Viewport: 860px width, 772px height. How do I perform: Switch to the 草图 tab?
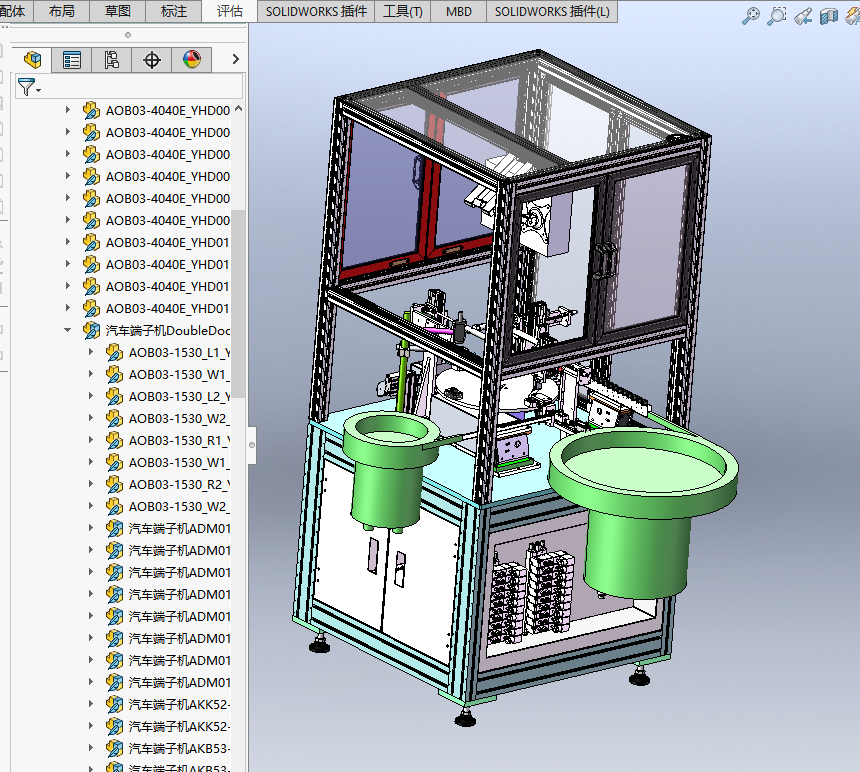tap(117, 11)
